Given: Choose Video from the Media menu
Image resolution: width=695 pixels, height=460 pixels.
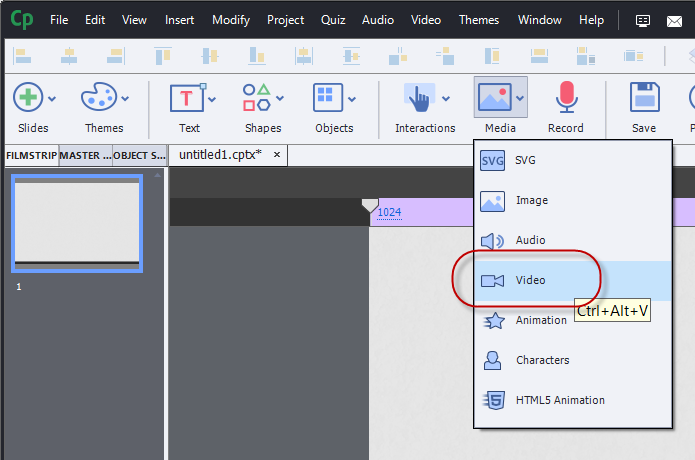Looking at the screenshot, I should [530, 280].
